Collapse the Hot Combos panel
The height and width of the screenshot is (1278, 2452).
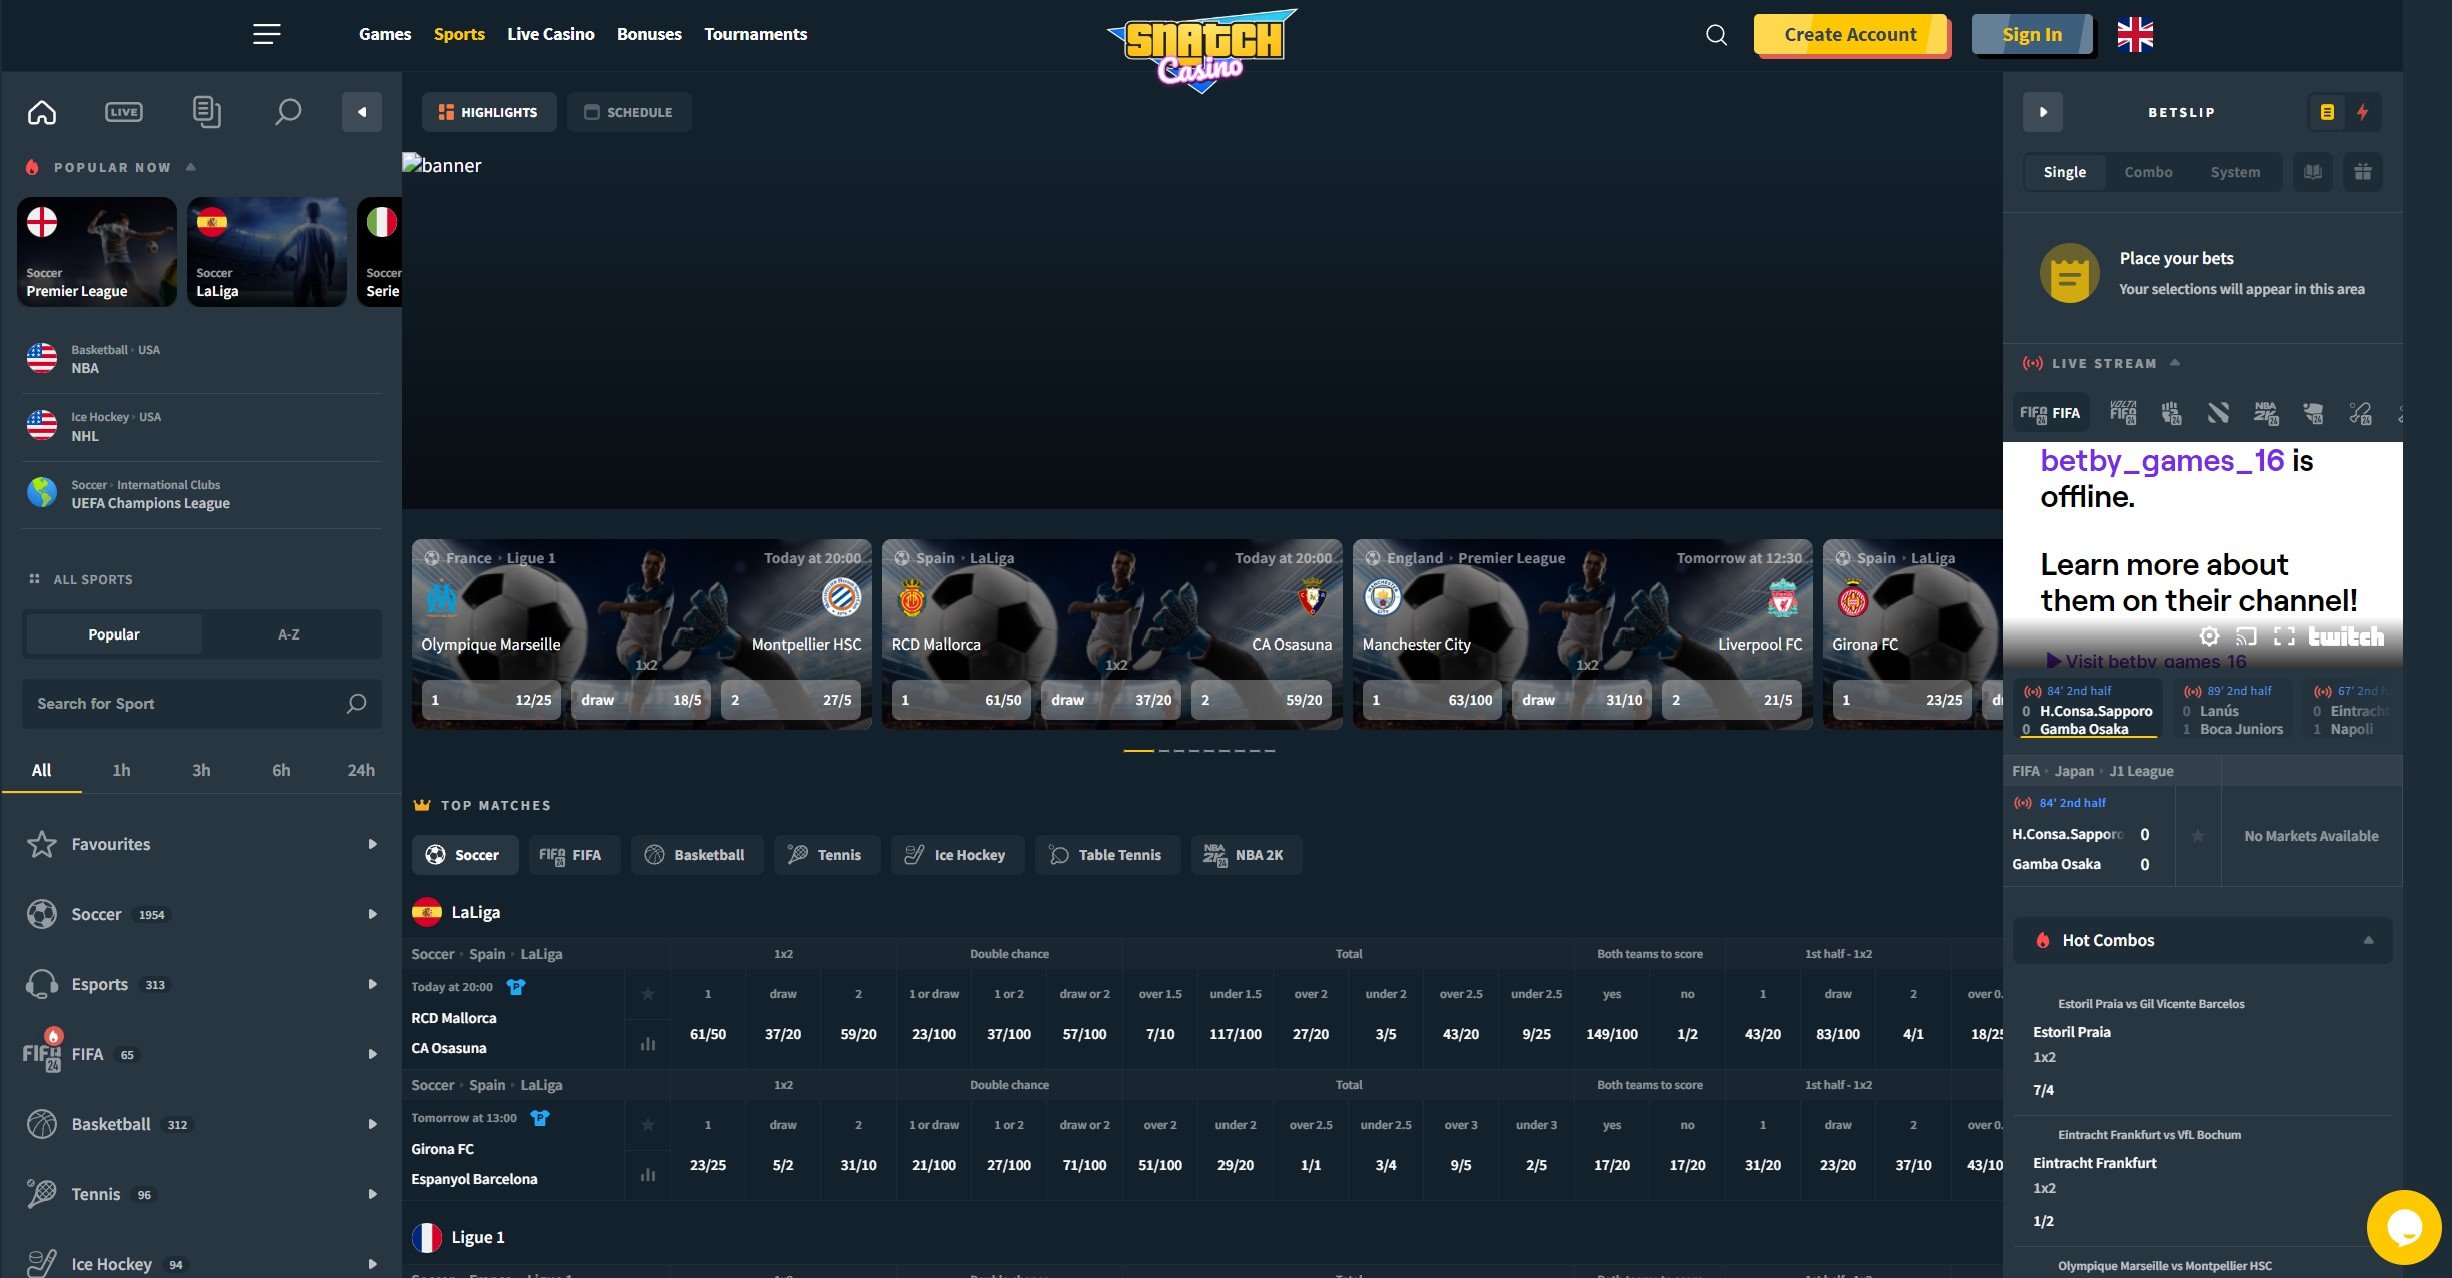coord(2368,940)
